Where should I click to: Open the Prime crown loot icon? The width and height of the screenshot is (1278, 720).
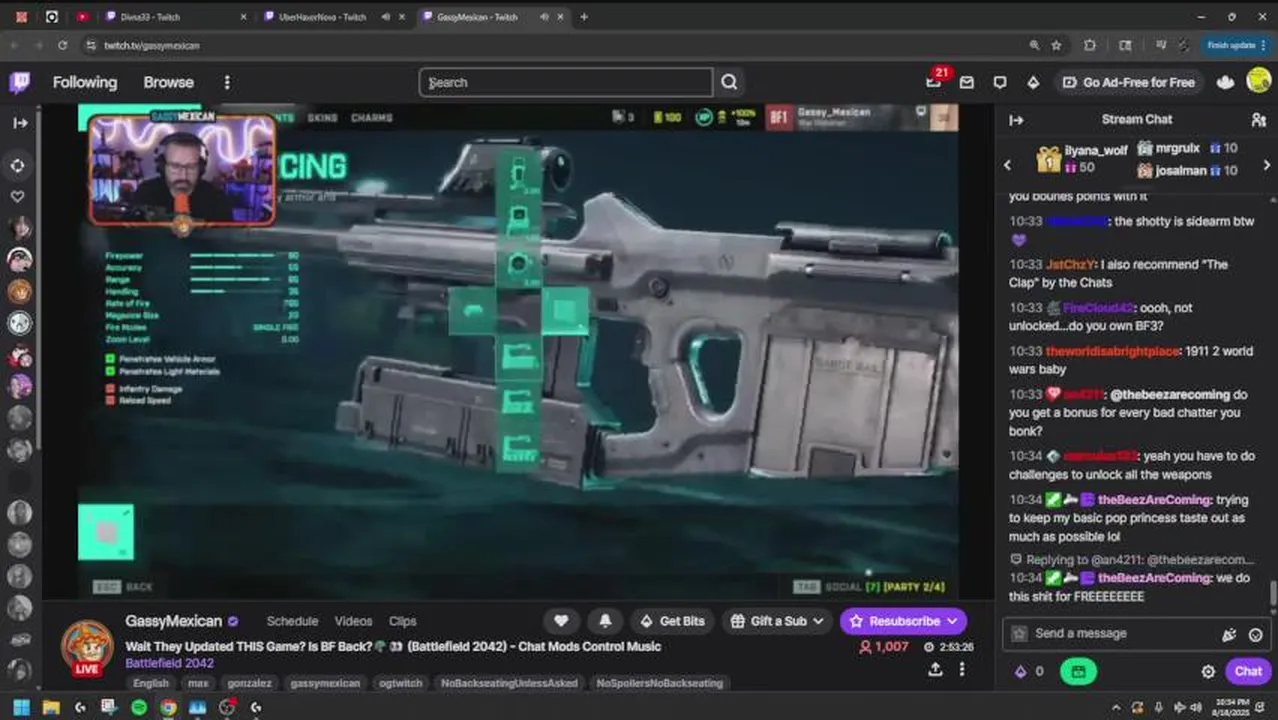coord(1225,82)
